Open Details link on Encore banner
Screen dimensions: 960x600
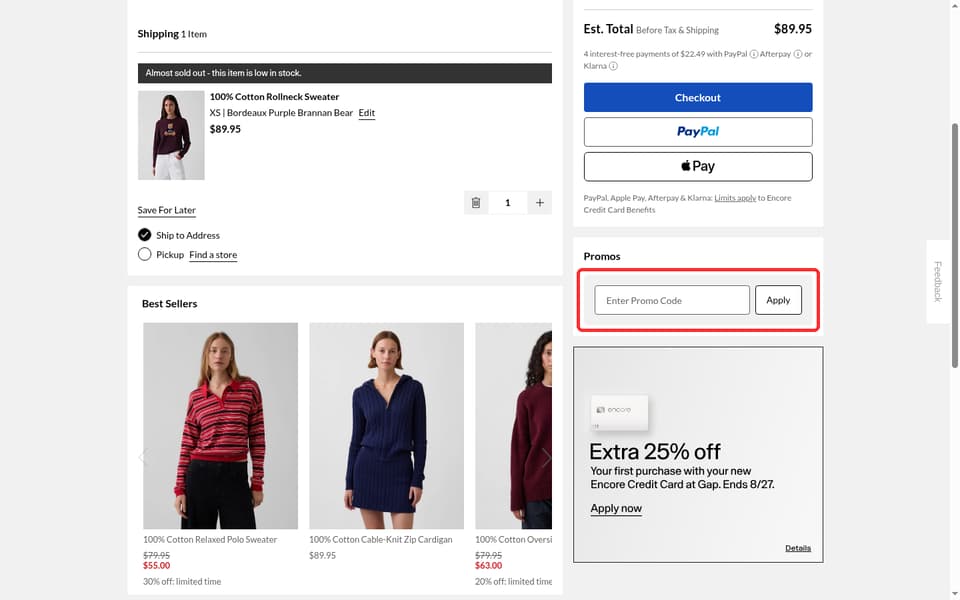click(x=798, y=548)
